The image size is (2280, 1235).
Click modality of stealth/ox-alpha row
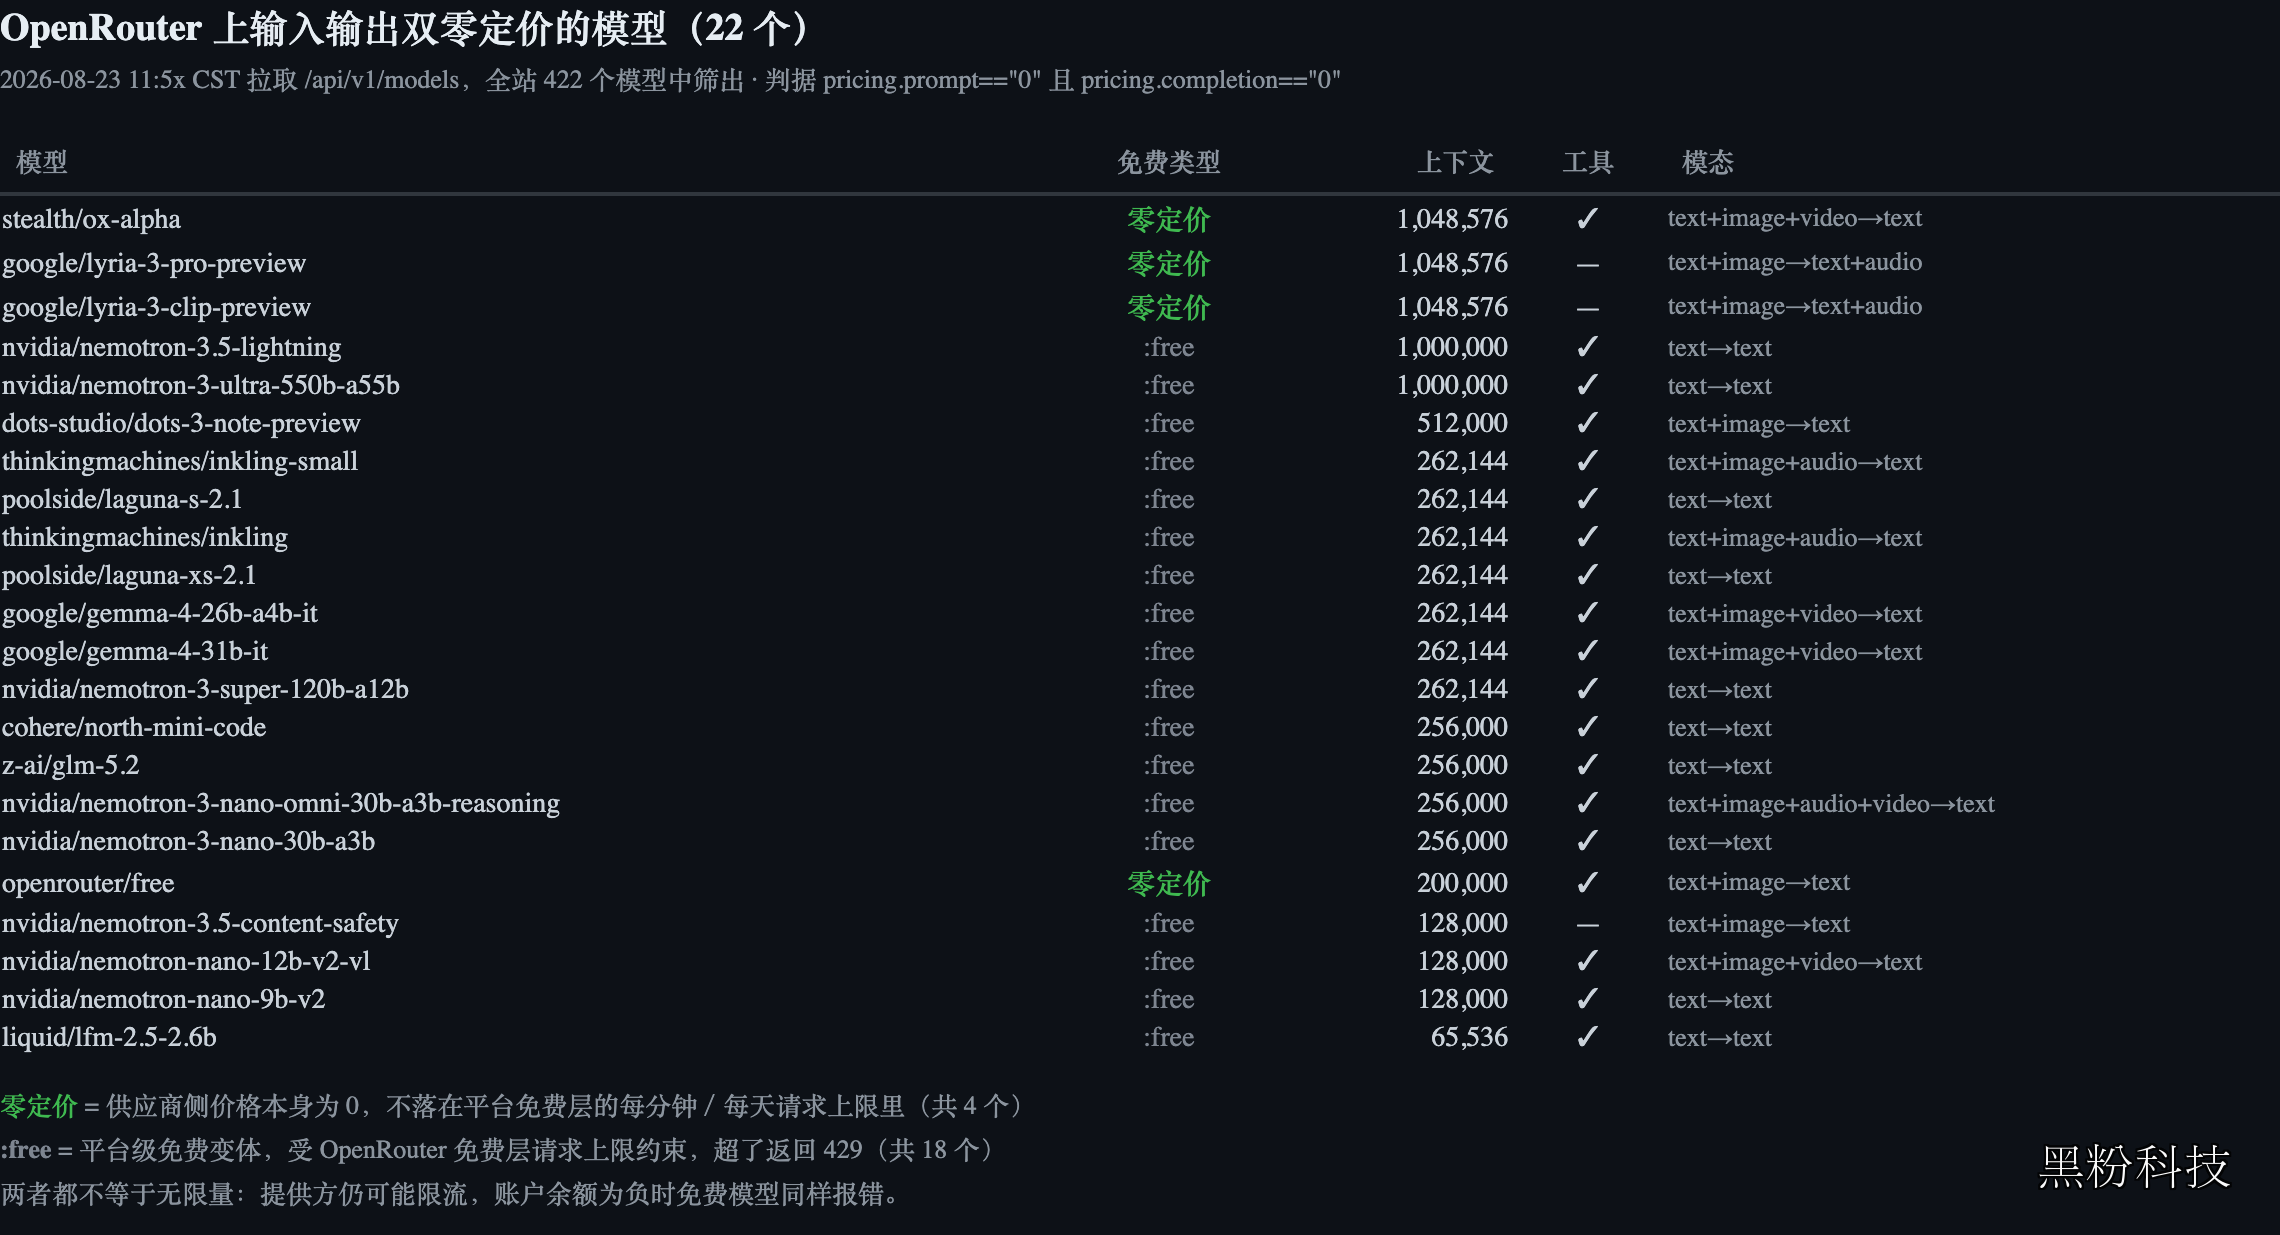[1795, 217]
